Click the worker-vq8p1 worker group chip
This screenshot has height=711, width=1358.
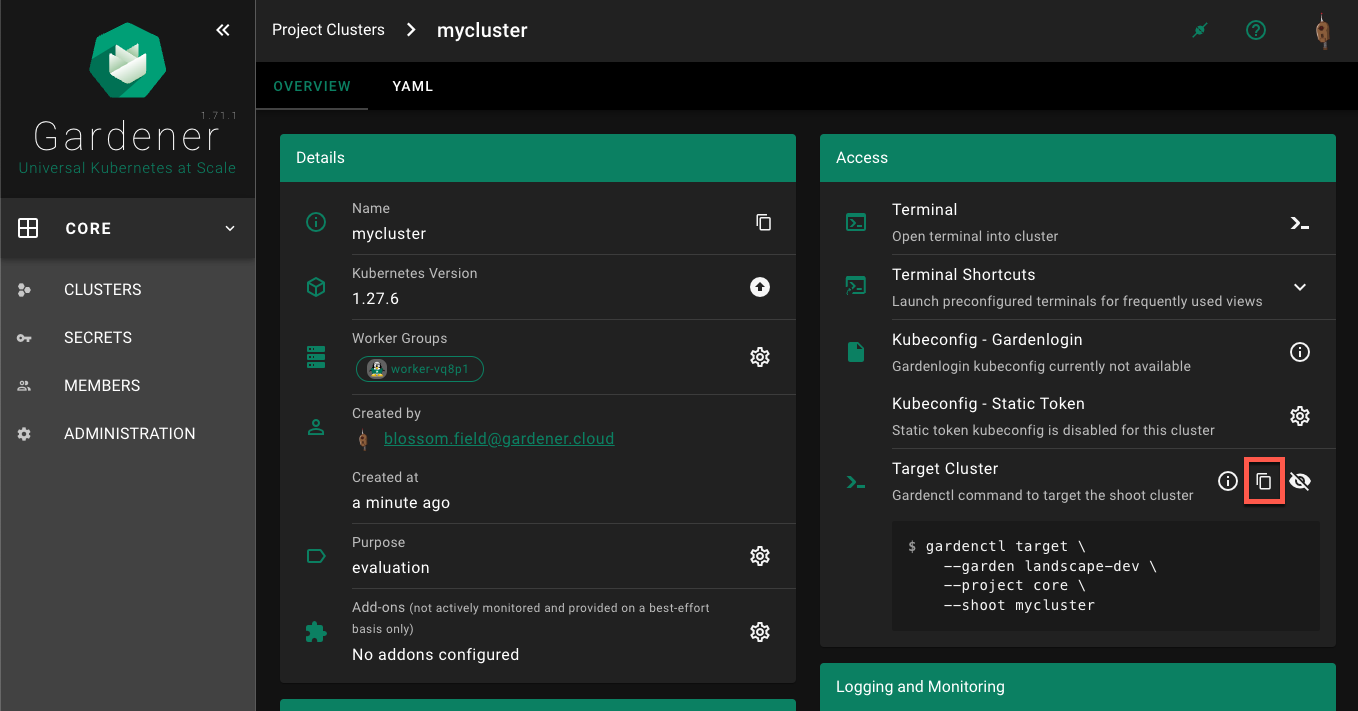pos(420,369)
